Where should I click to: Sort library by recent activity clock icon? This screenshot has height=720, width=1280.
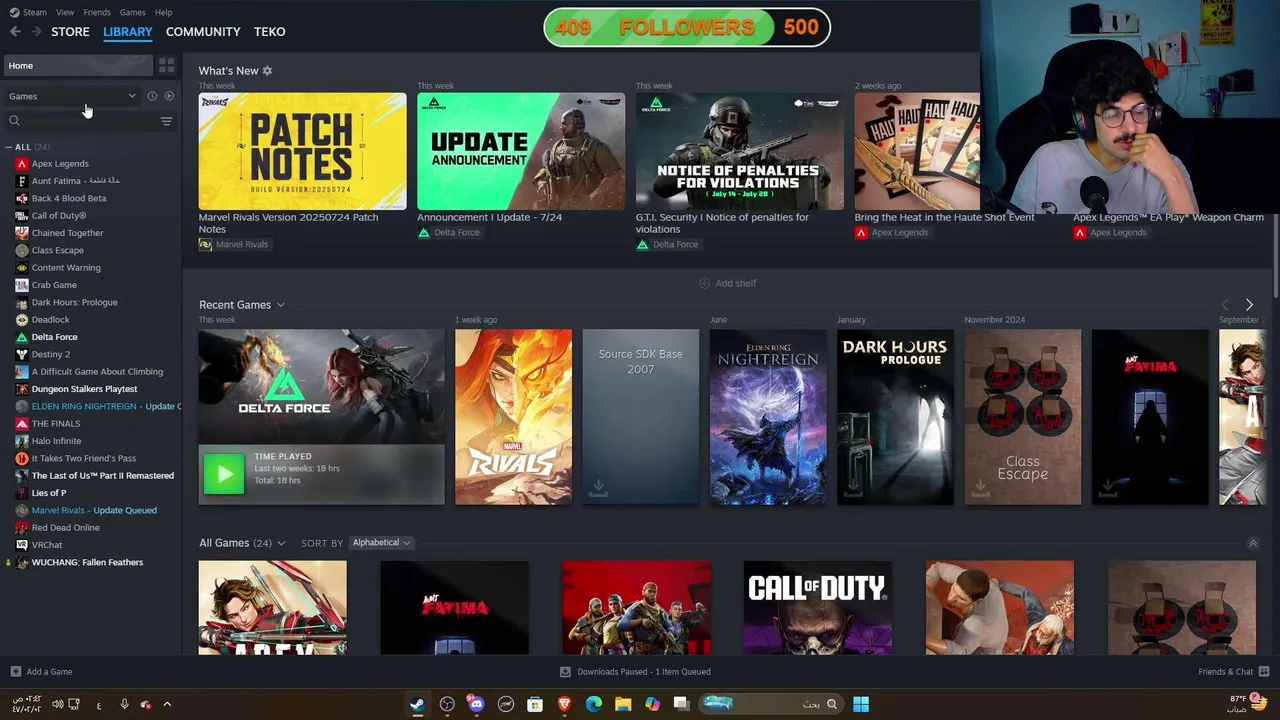click(152, 96)
